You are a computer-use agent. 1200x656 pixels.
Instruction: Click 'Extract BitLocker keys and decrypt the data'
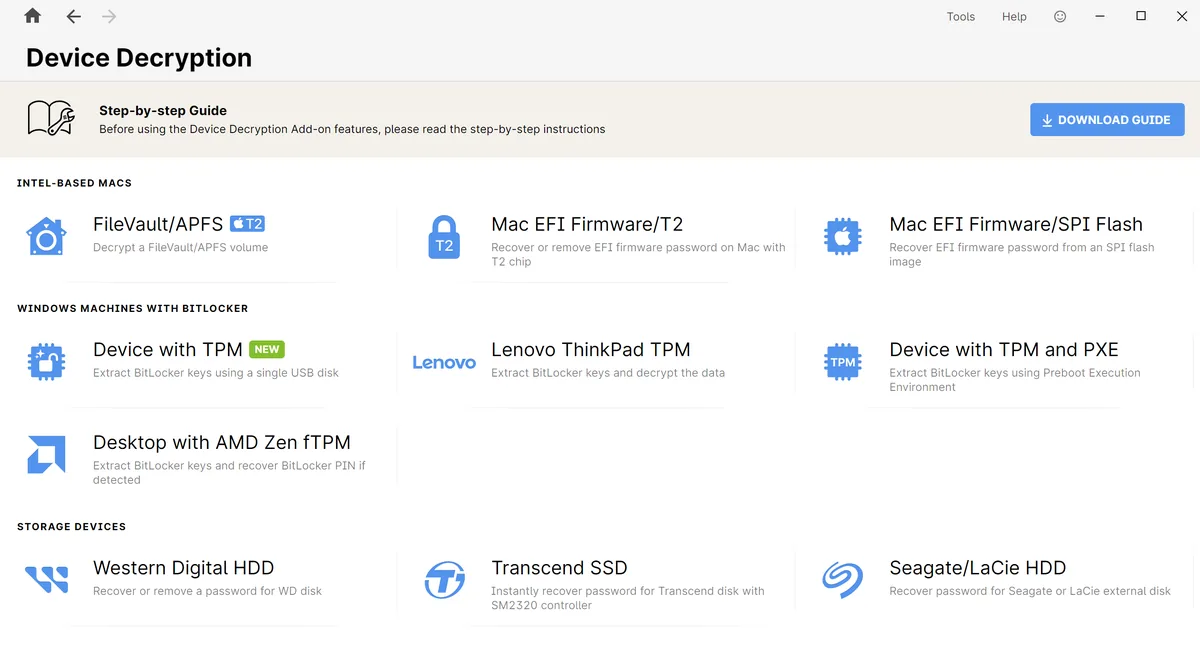tap(608, 373)
